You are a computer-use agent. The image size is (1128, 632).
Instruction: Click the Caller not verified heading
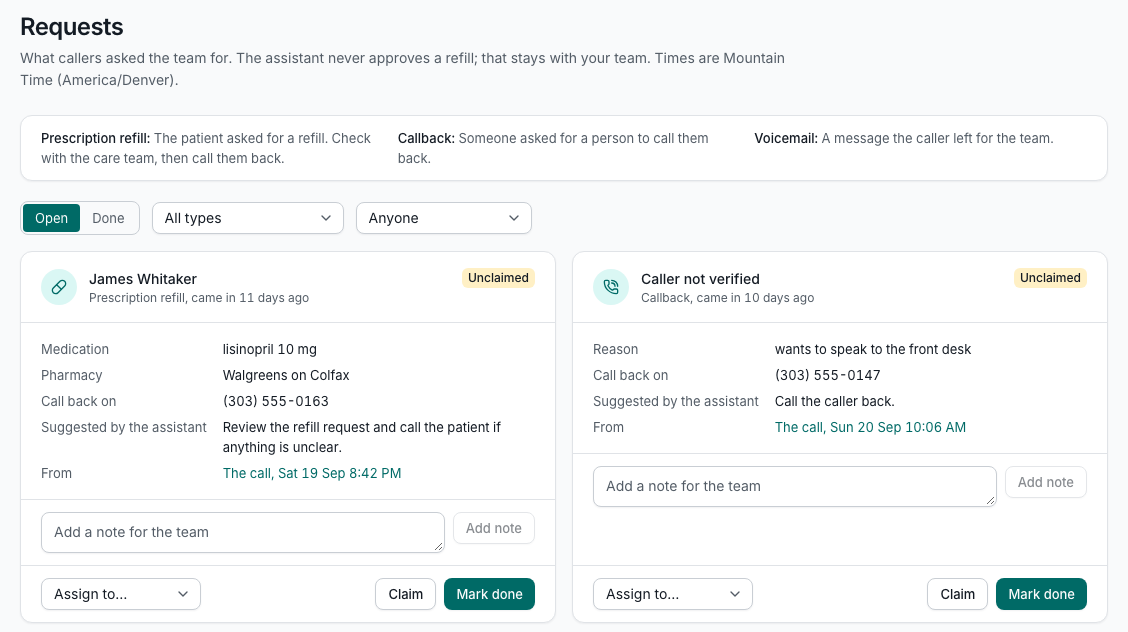(700, 279)
